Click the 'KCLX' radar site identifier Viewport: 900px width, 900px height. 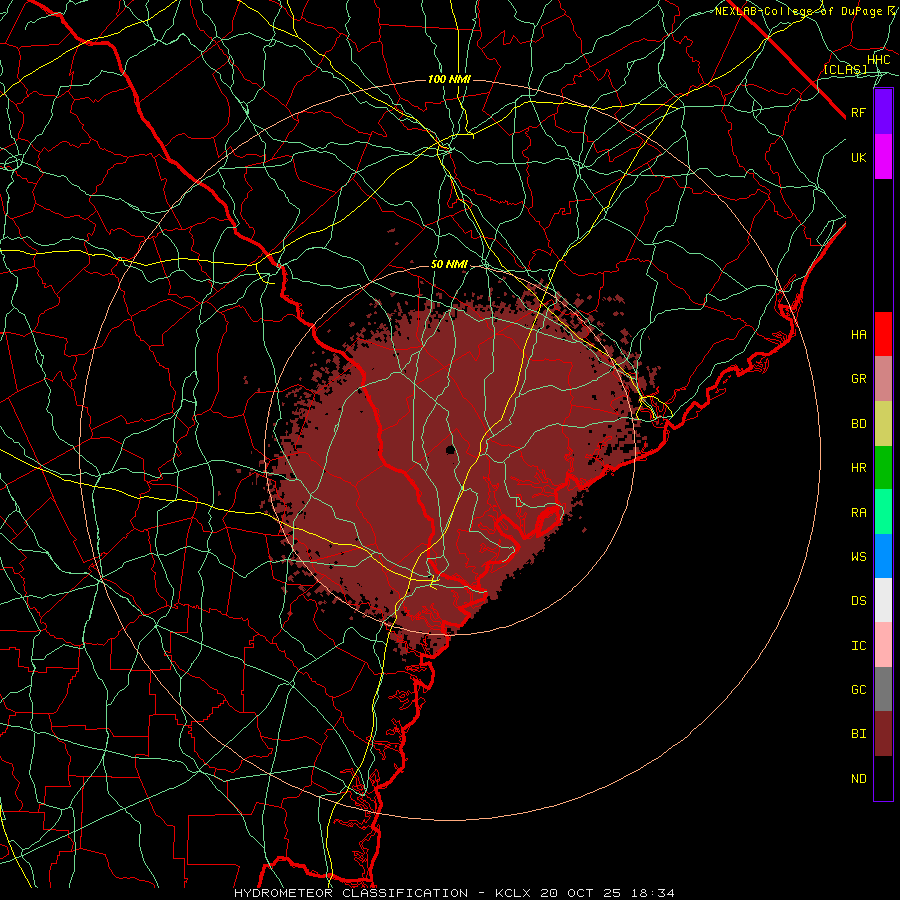click(x=513, y=893)
